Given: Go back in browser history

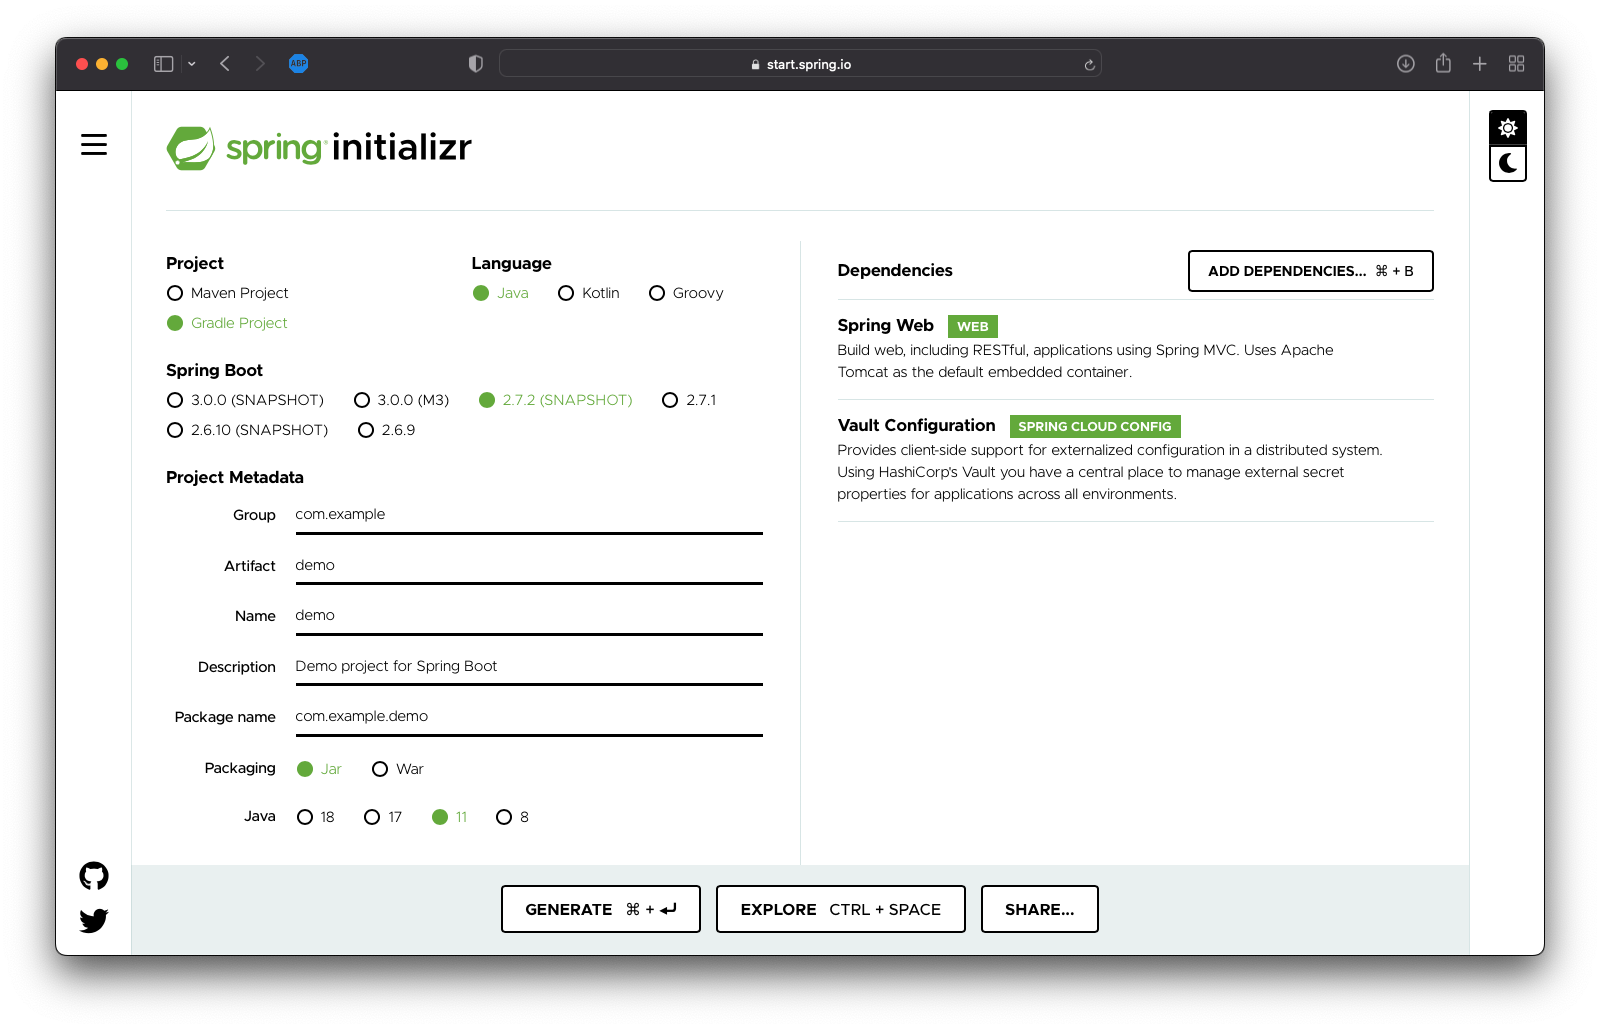Looking at the screenshot, I should click(225, 64).
